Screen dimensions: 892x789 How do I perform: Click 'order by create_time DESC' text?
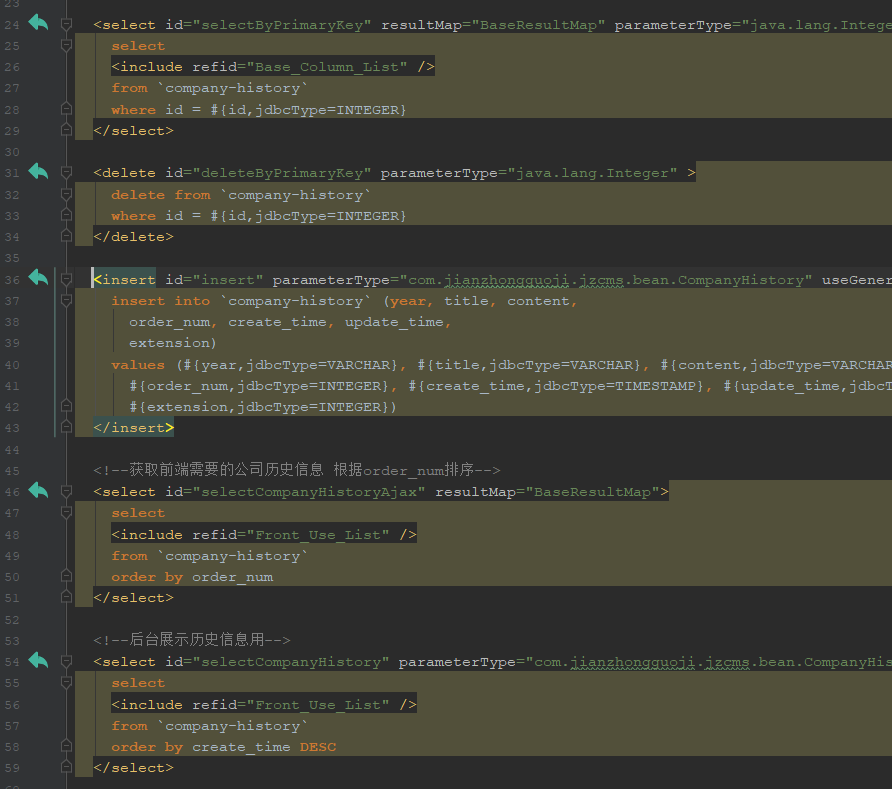point(224,747)
